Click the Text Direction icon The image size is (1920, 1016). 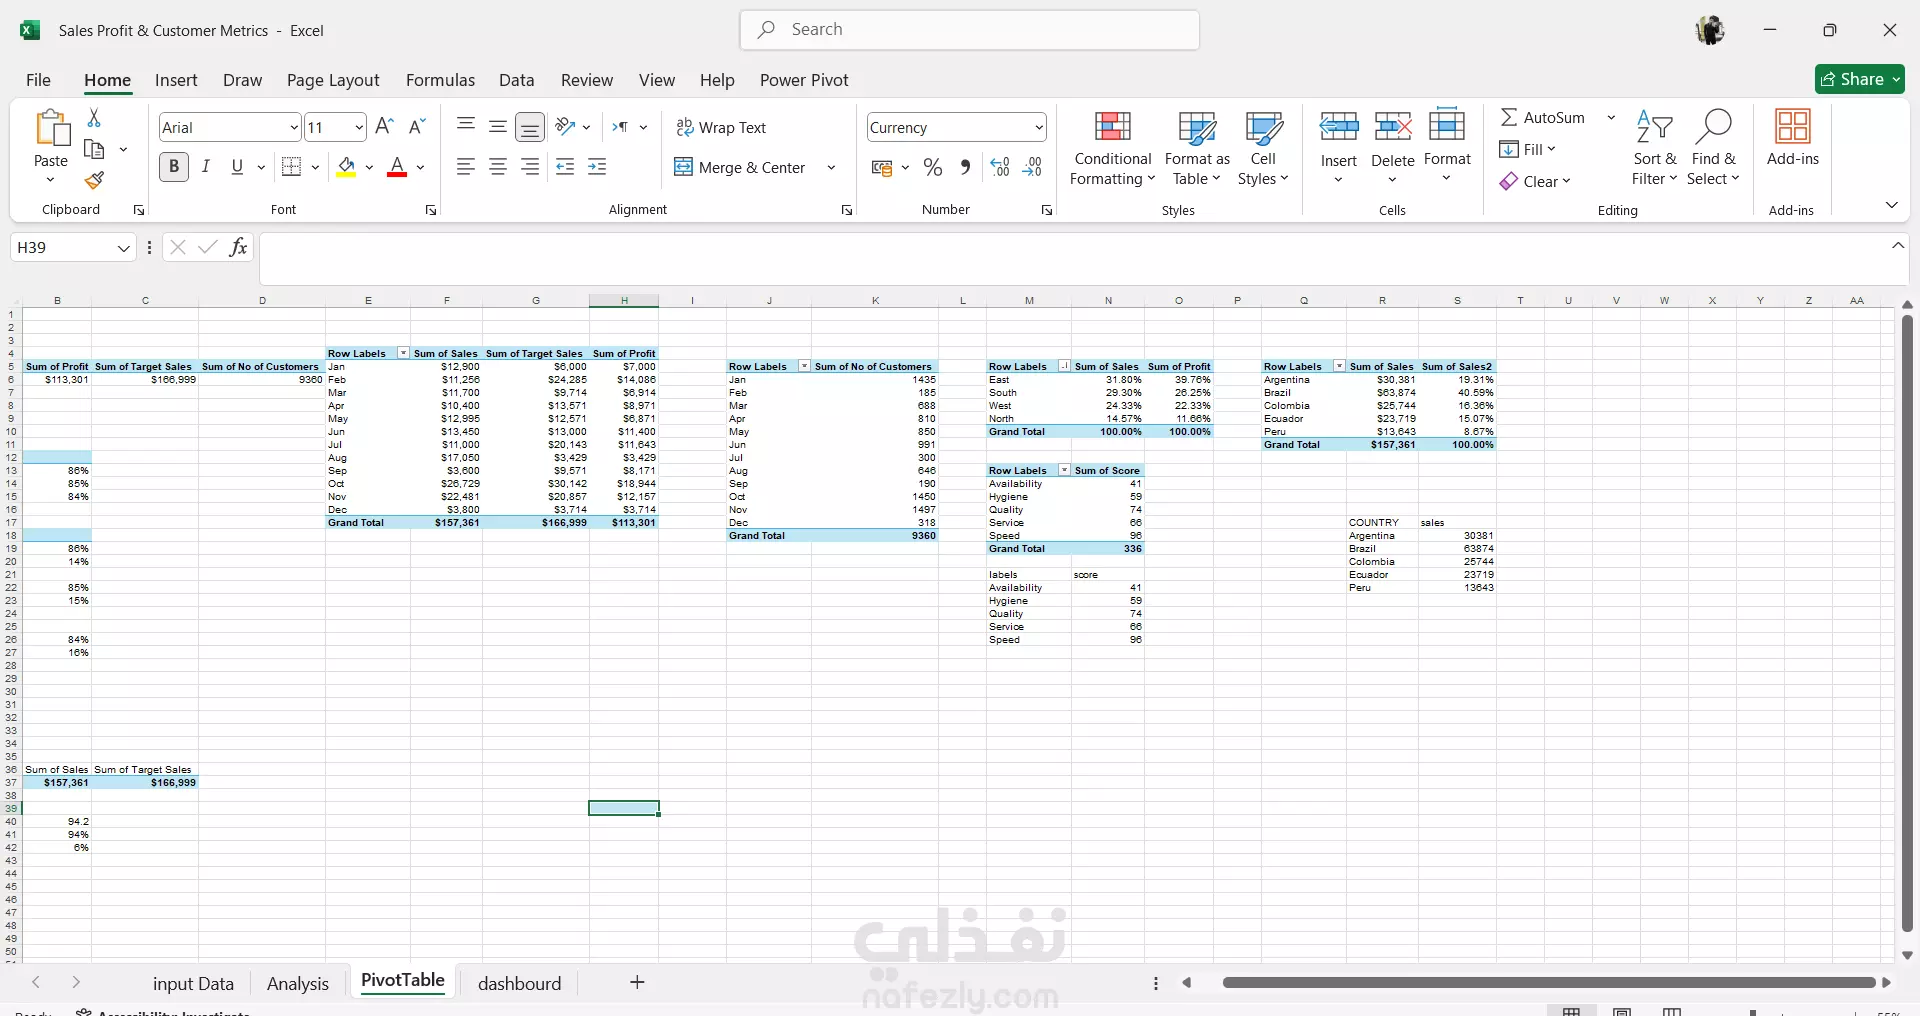click(621, 127)
